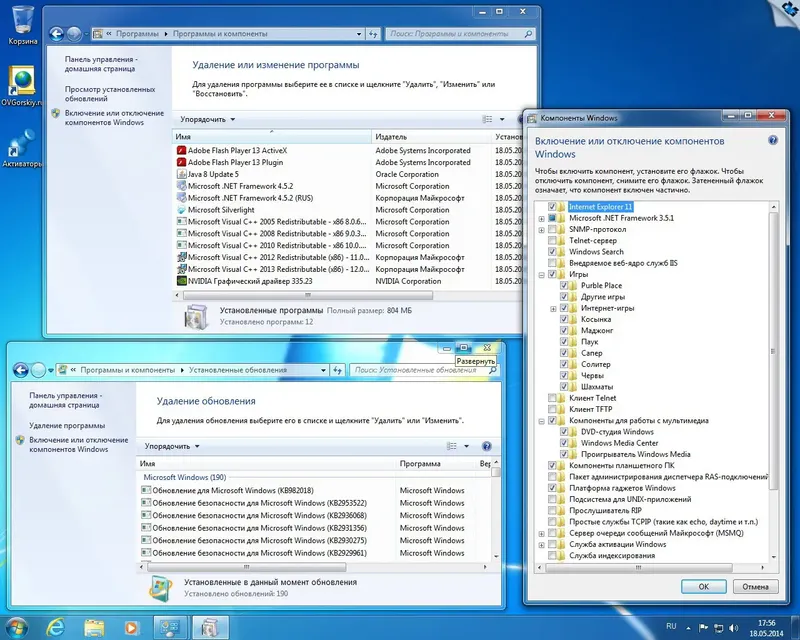Select the Java 8 Update 5 icon

click(x=181, y=174)
